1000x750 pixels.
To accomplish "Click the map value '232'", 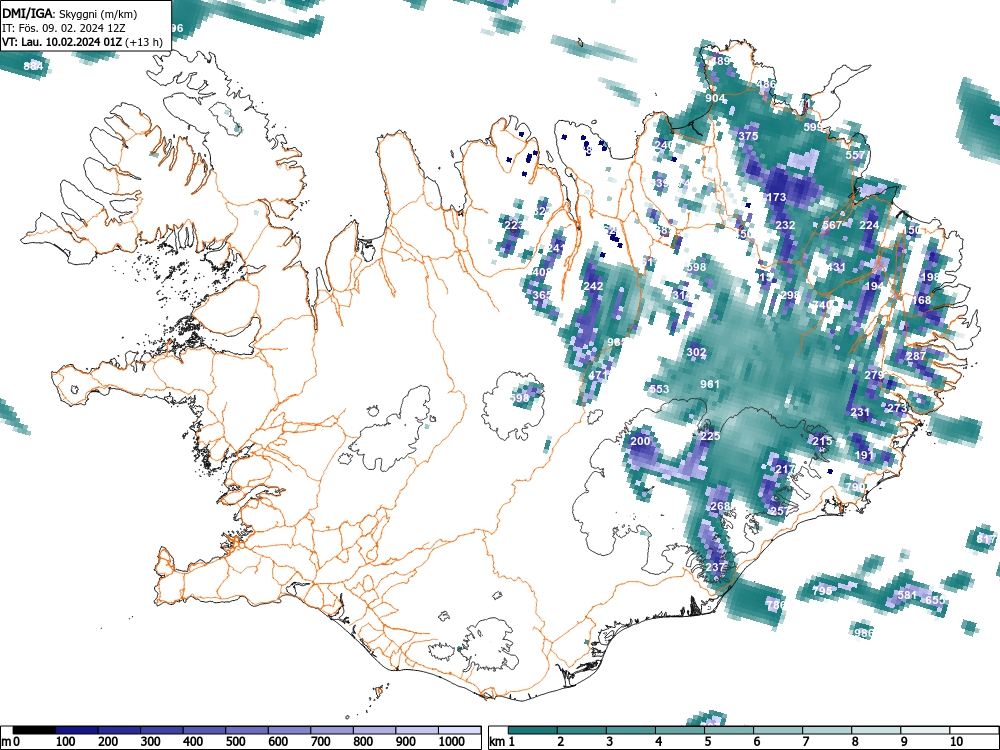I will [785, 225].
